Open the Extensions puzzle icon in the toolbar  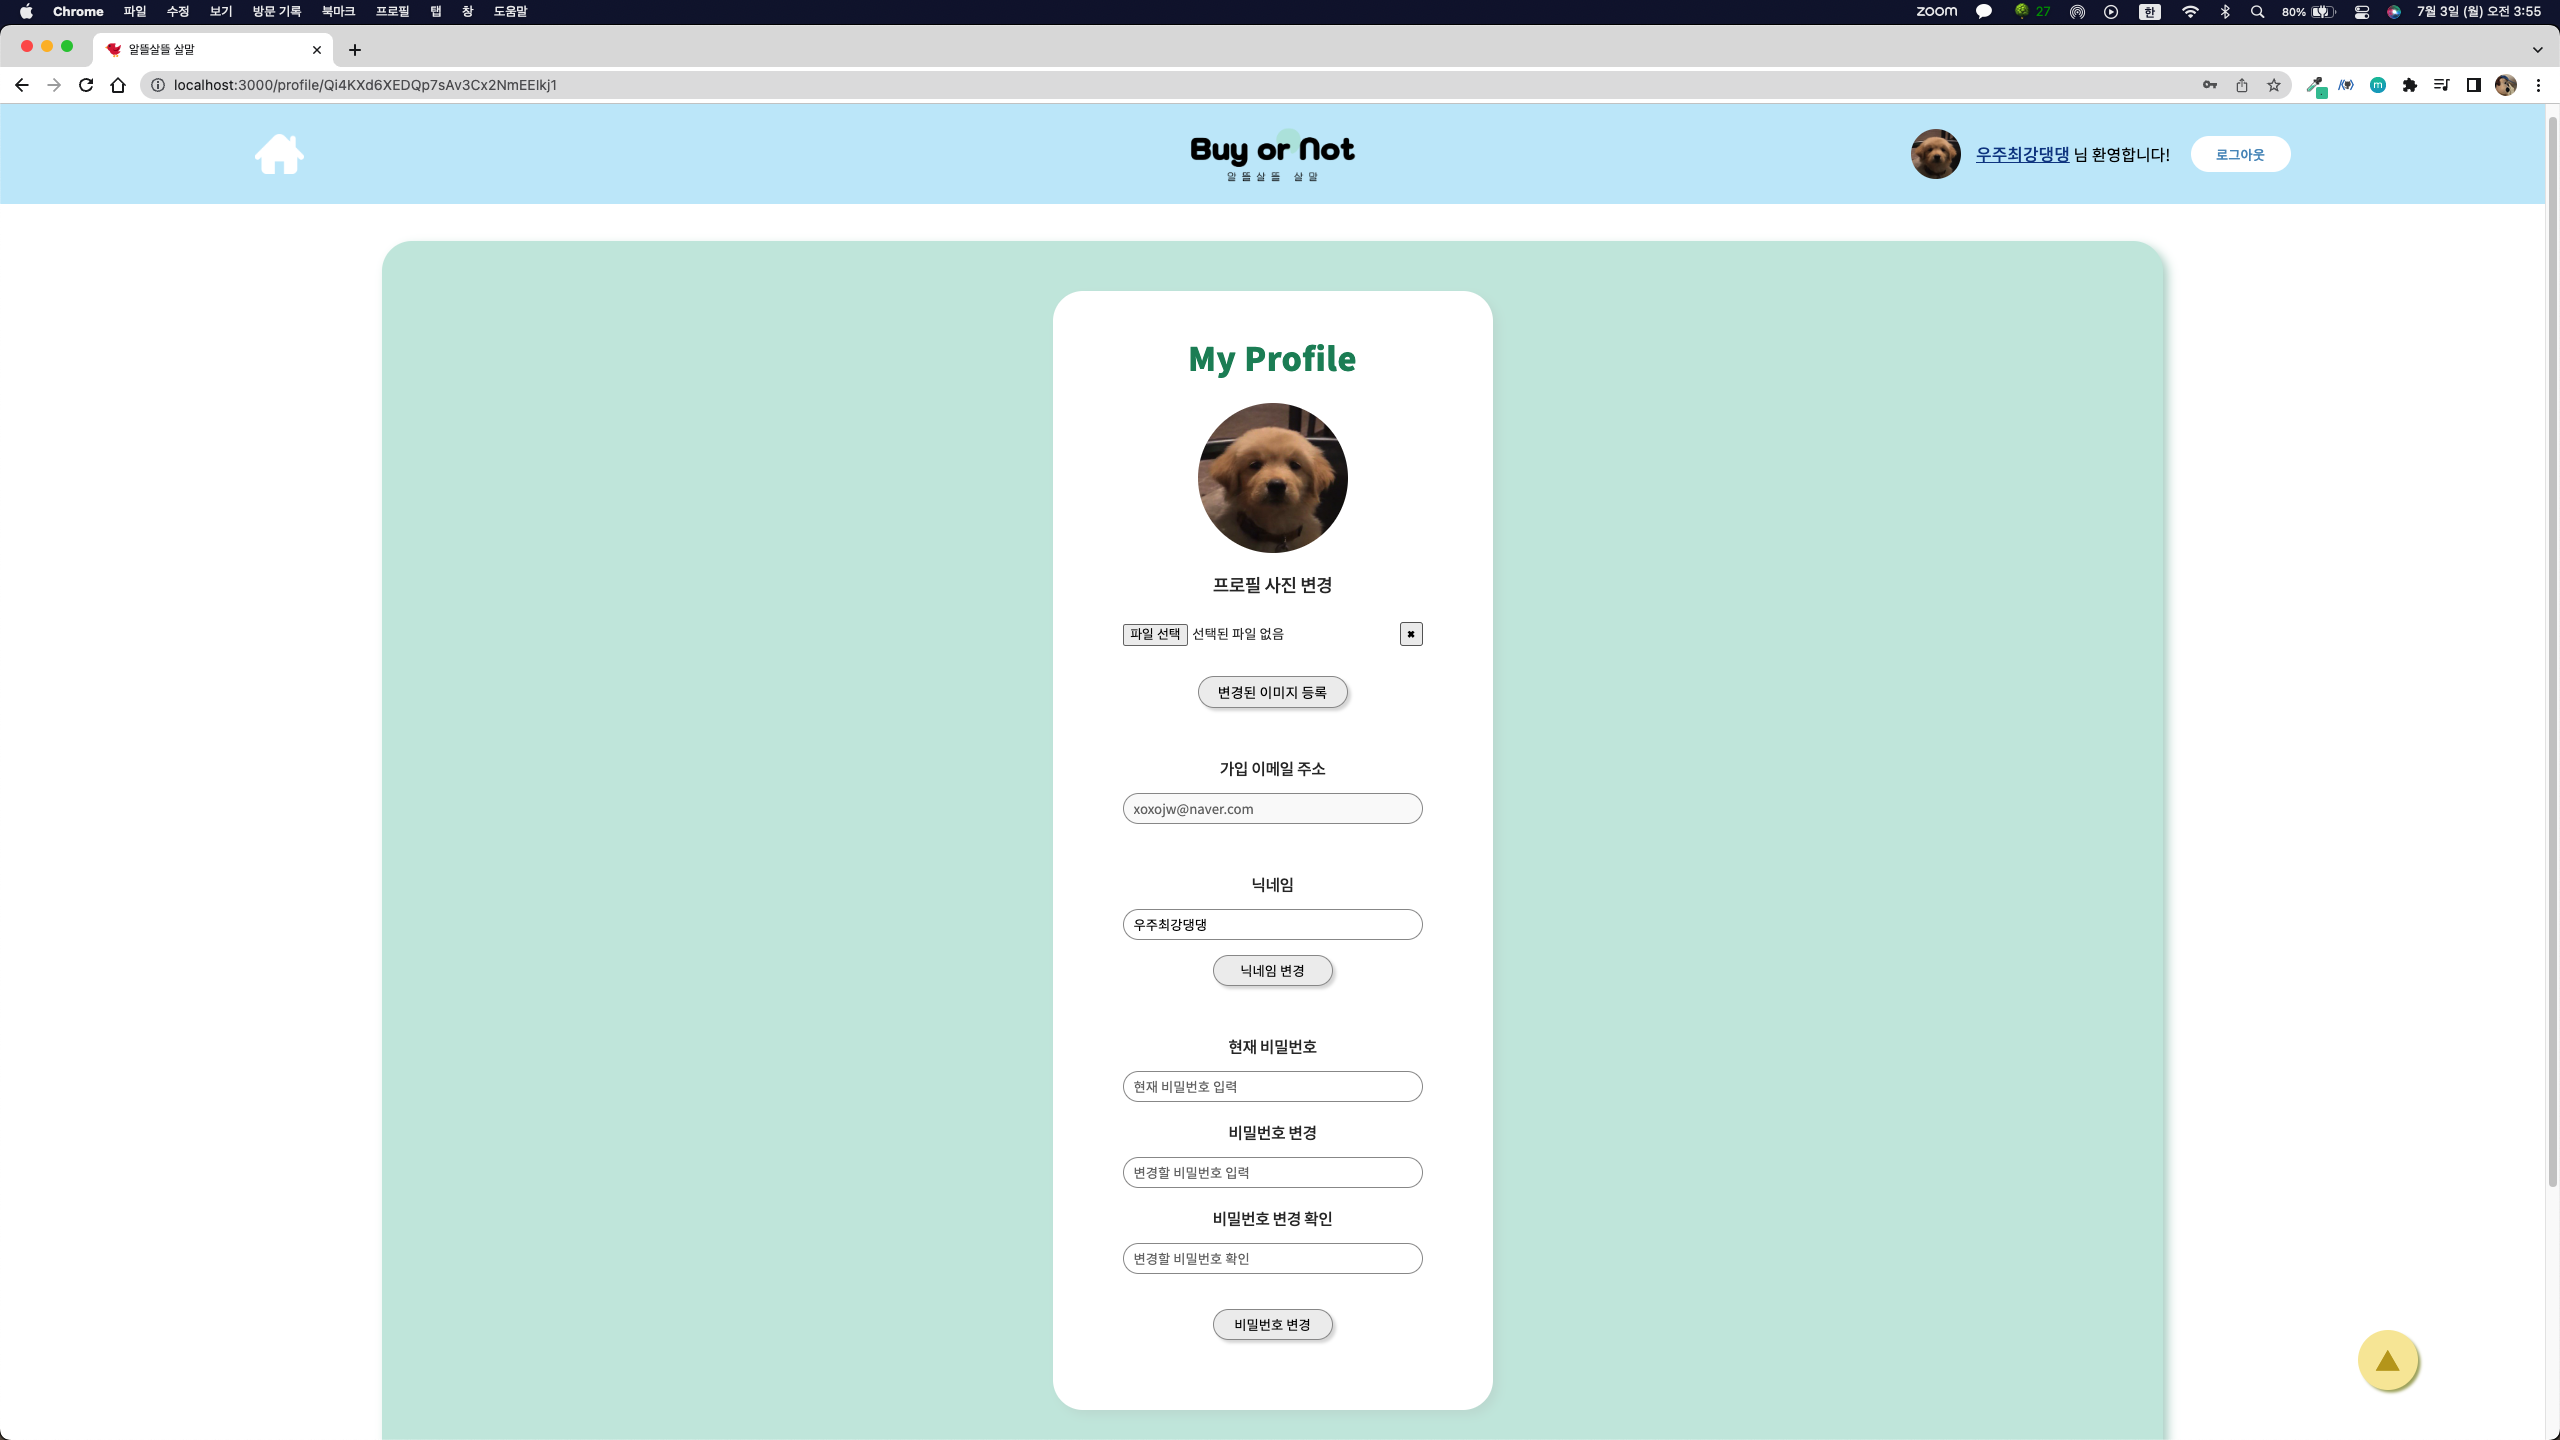click(x=2410, y=85)
